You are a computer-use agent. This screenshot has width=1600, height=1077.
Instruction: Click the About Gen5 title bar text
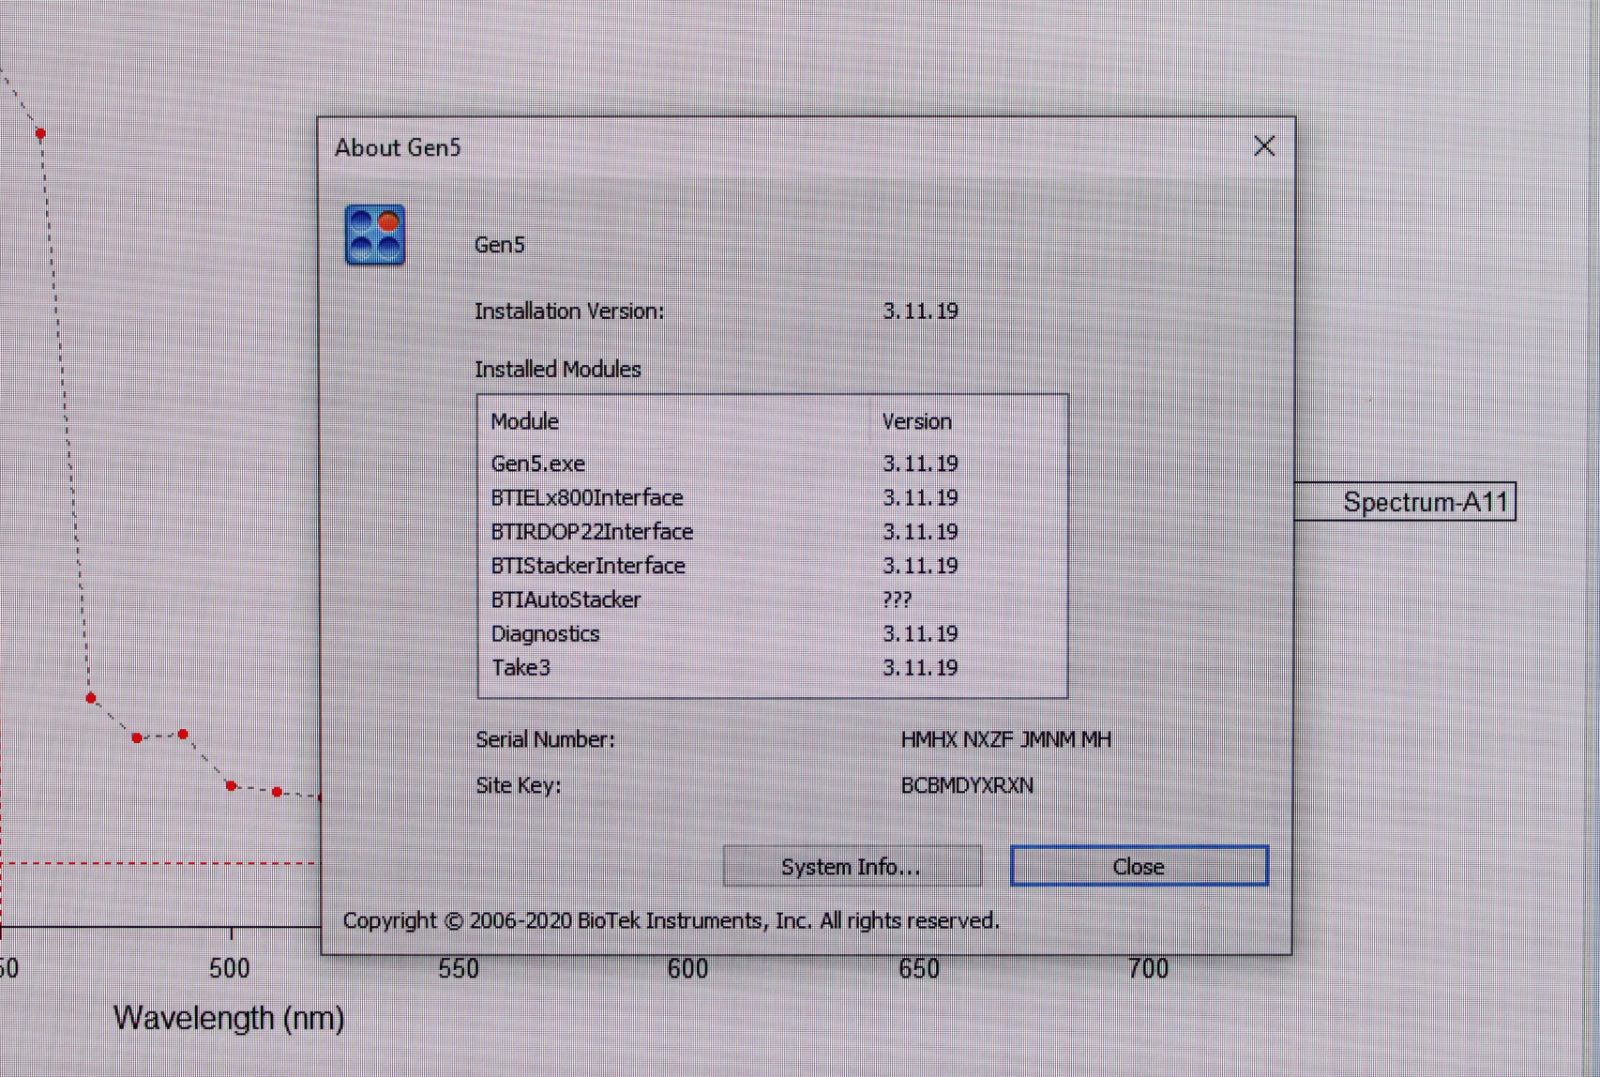(x=398, y=148)
